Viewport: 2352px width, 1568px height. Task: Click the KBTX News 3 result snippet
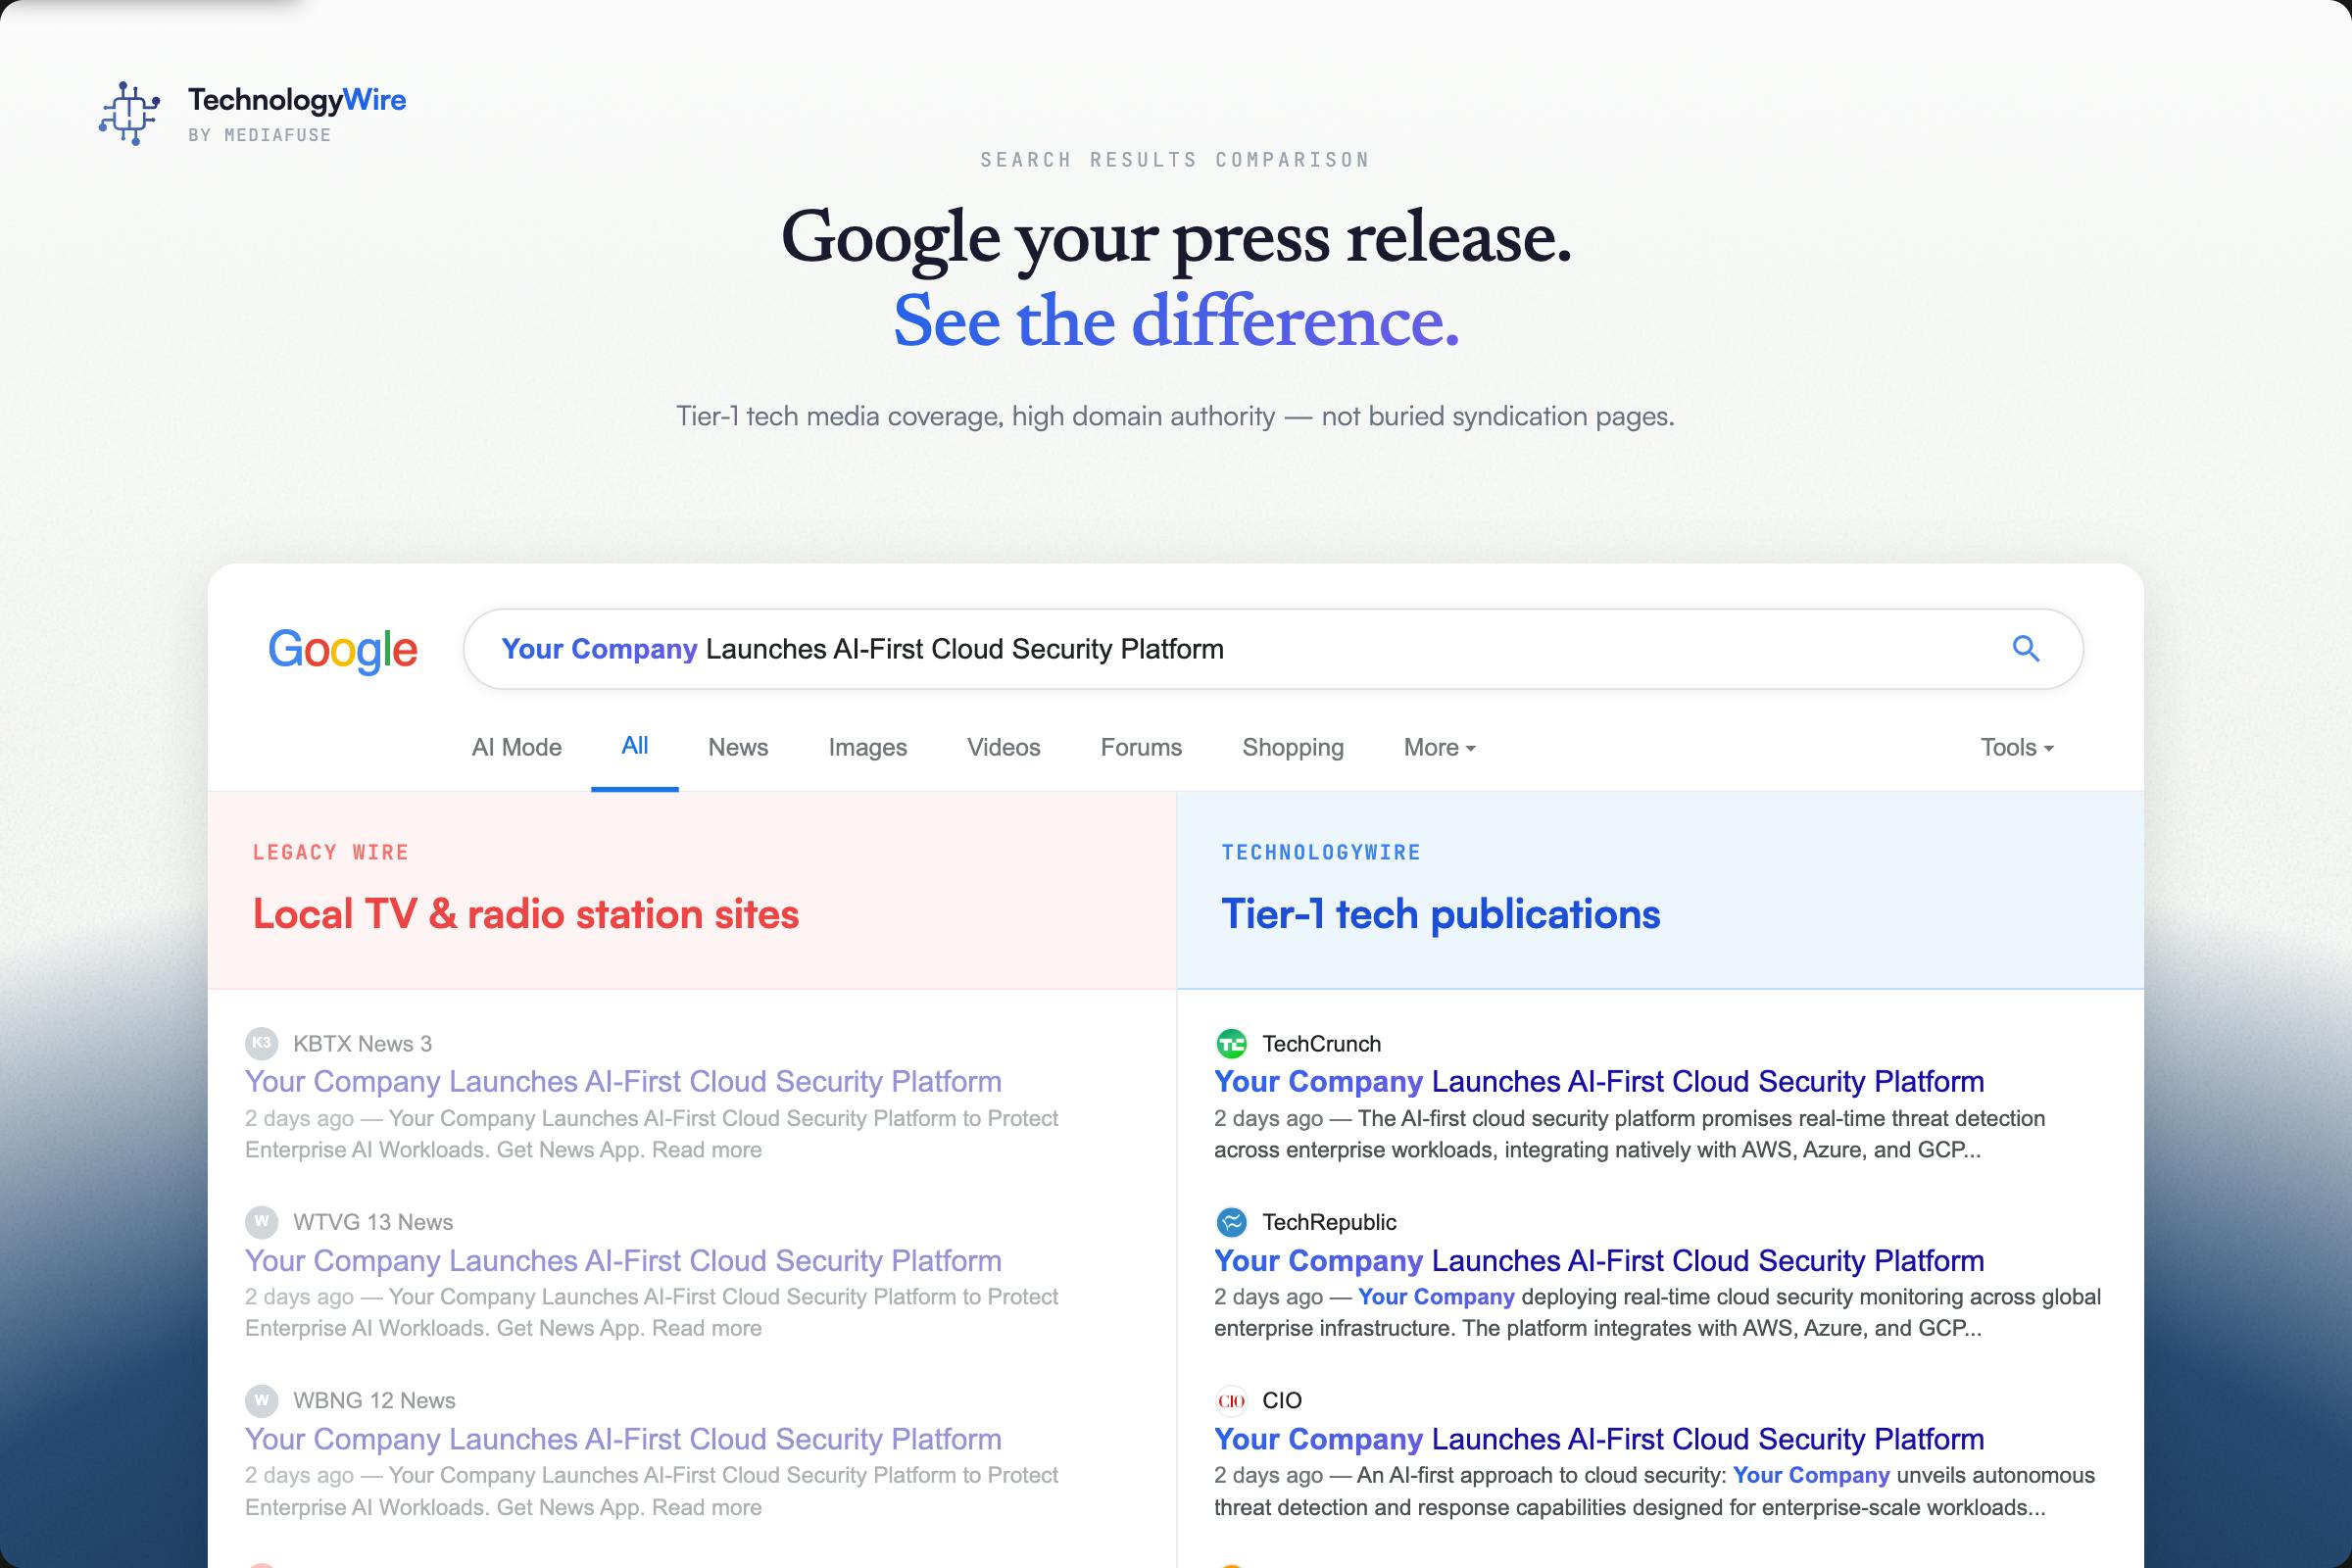(652, 1134)
